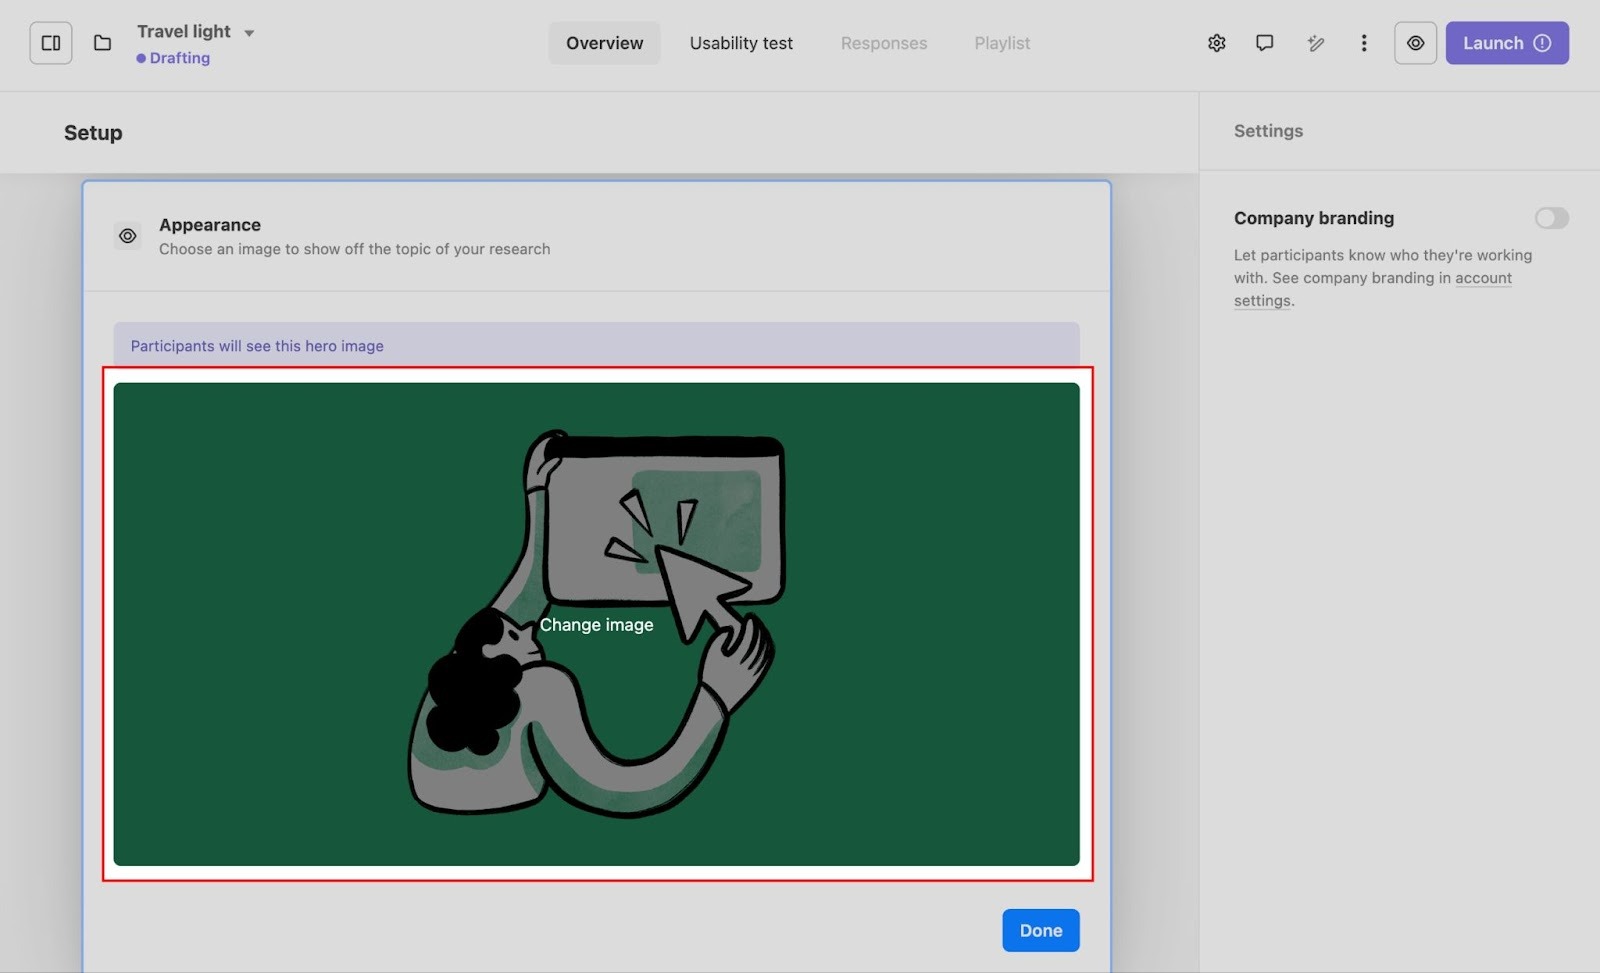Viewport: 1600px width, 973px height.
Task: Click the blue Done button
Action: coord(1040,930)
